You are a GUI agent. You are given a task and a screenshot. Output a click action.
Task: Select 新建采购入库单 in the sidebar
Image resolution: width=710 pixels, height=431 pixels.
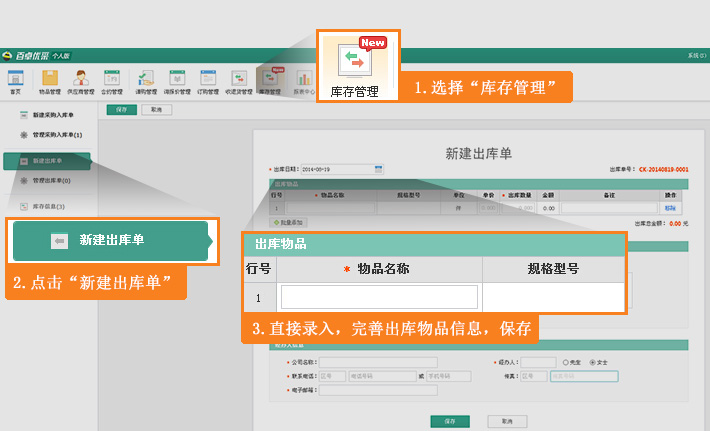[x=52, y=116]
